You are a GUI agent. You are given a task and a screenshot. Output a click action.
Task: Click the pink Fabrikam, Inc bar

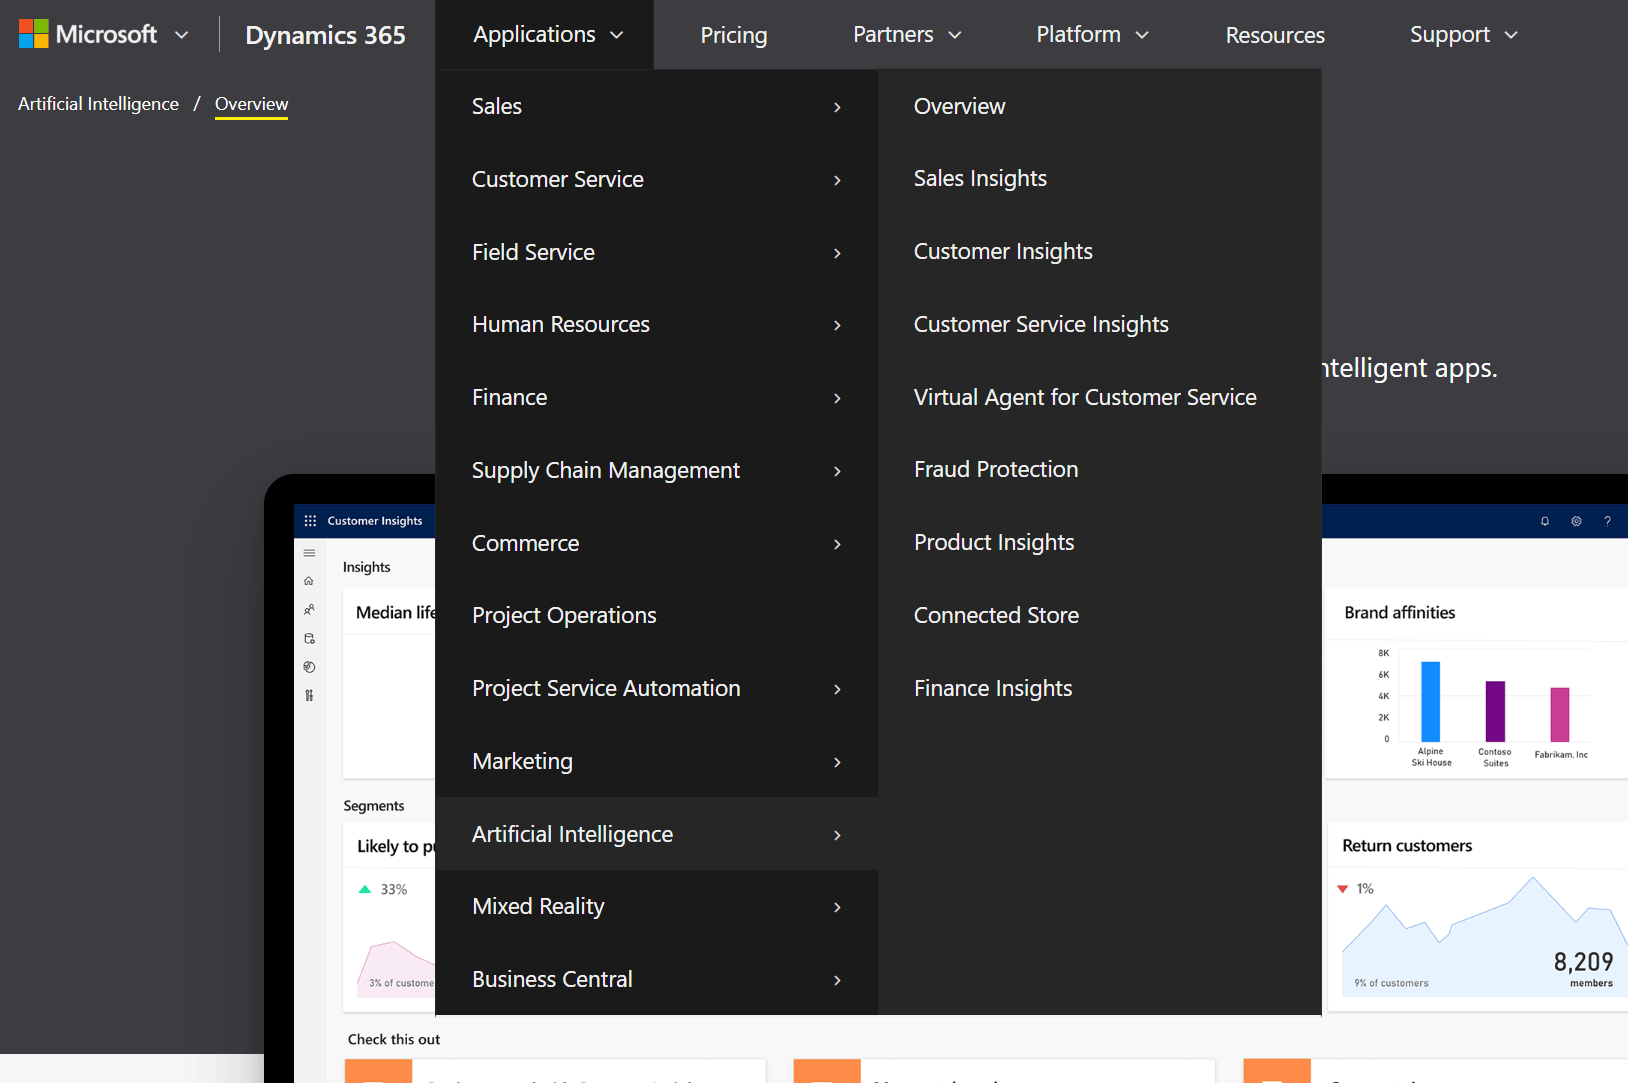point(1560,714)
